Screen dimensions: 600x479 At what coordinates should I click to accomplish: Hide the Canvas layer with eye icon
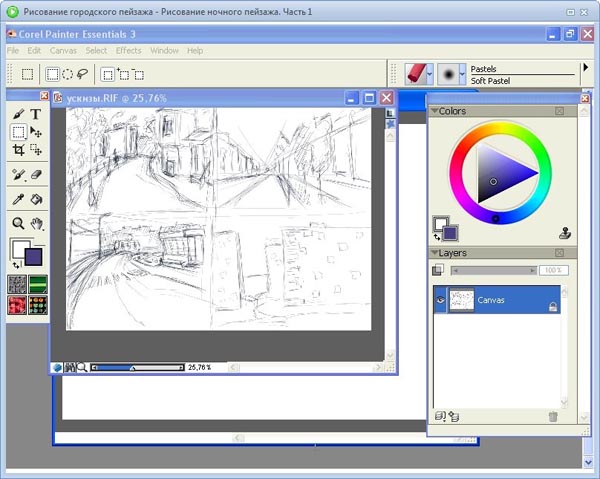coord(440,299)
